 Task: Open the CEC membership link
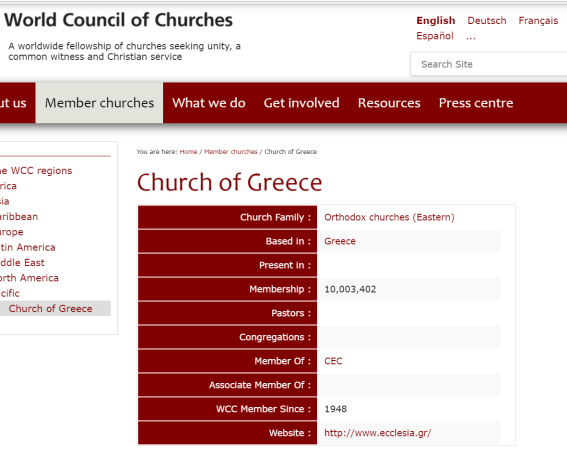coord(333,361)
